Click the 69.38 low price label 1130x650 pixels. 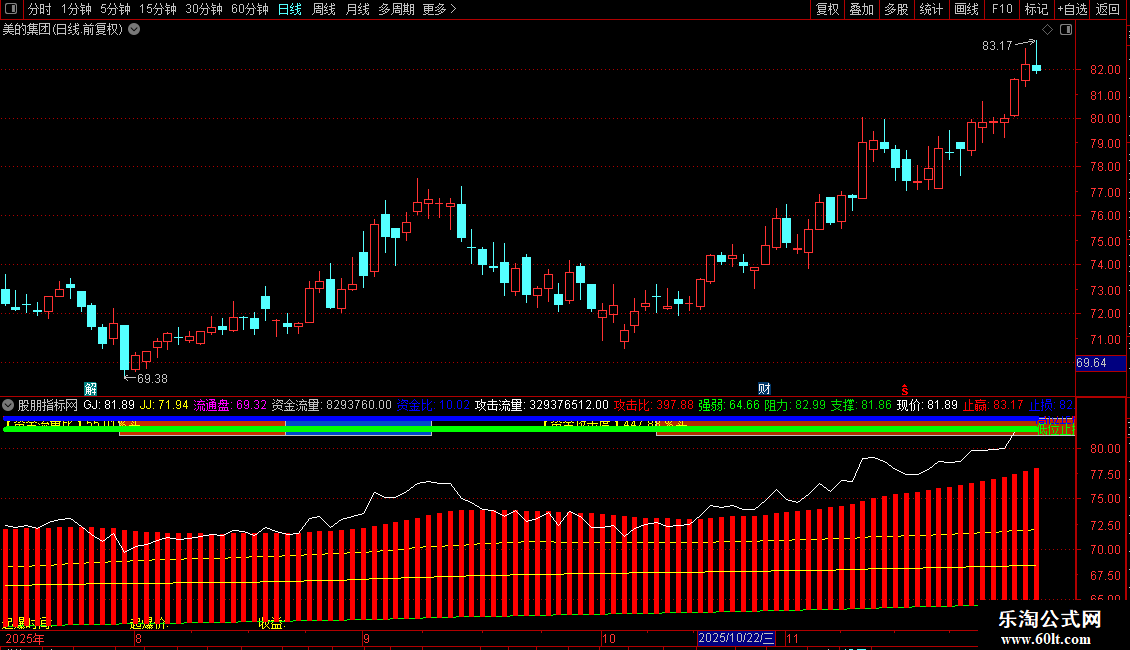tap(152, 379)
